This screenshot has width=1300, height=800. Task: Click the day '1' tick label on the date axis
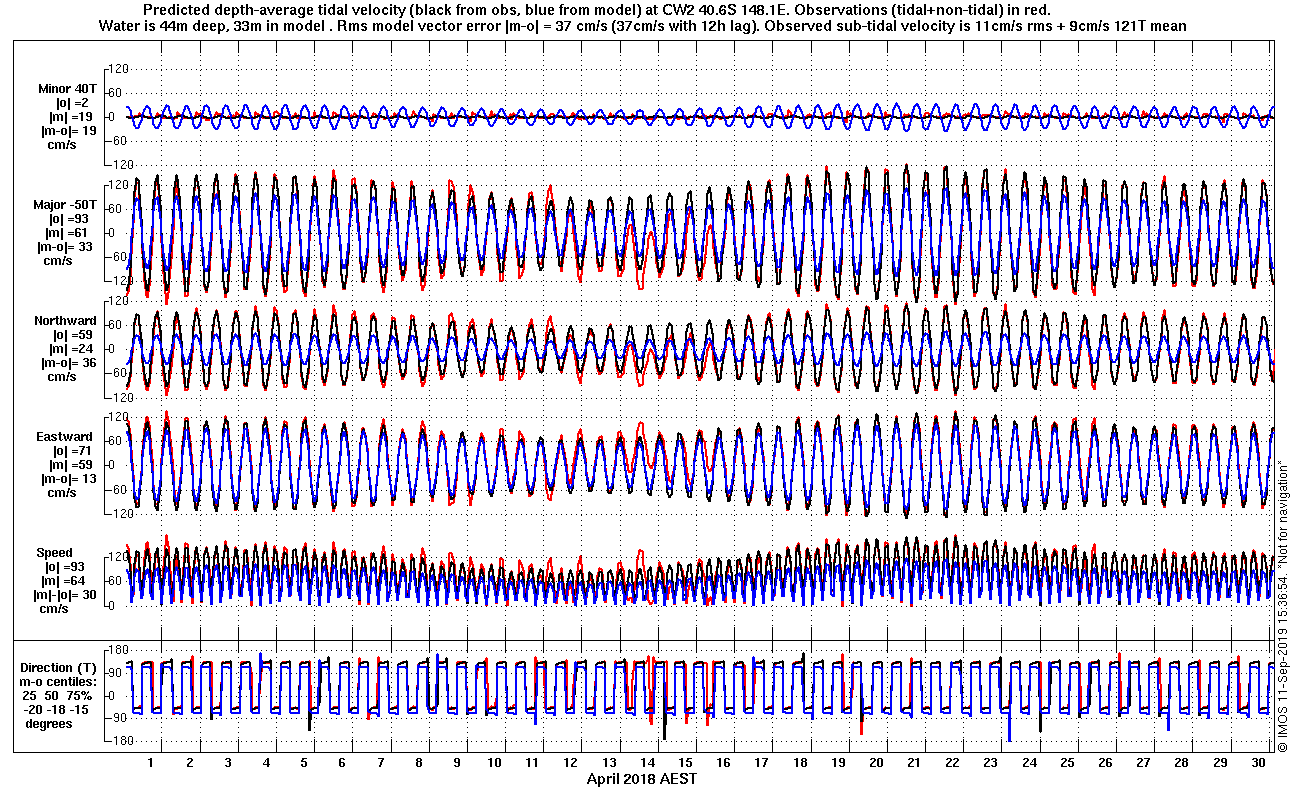(151, 763)
